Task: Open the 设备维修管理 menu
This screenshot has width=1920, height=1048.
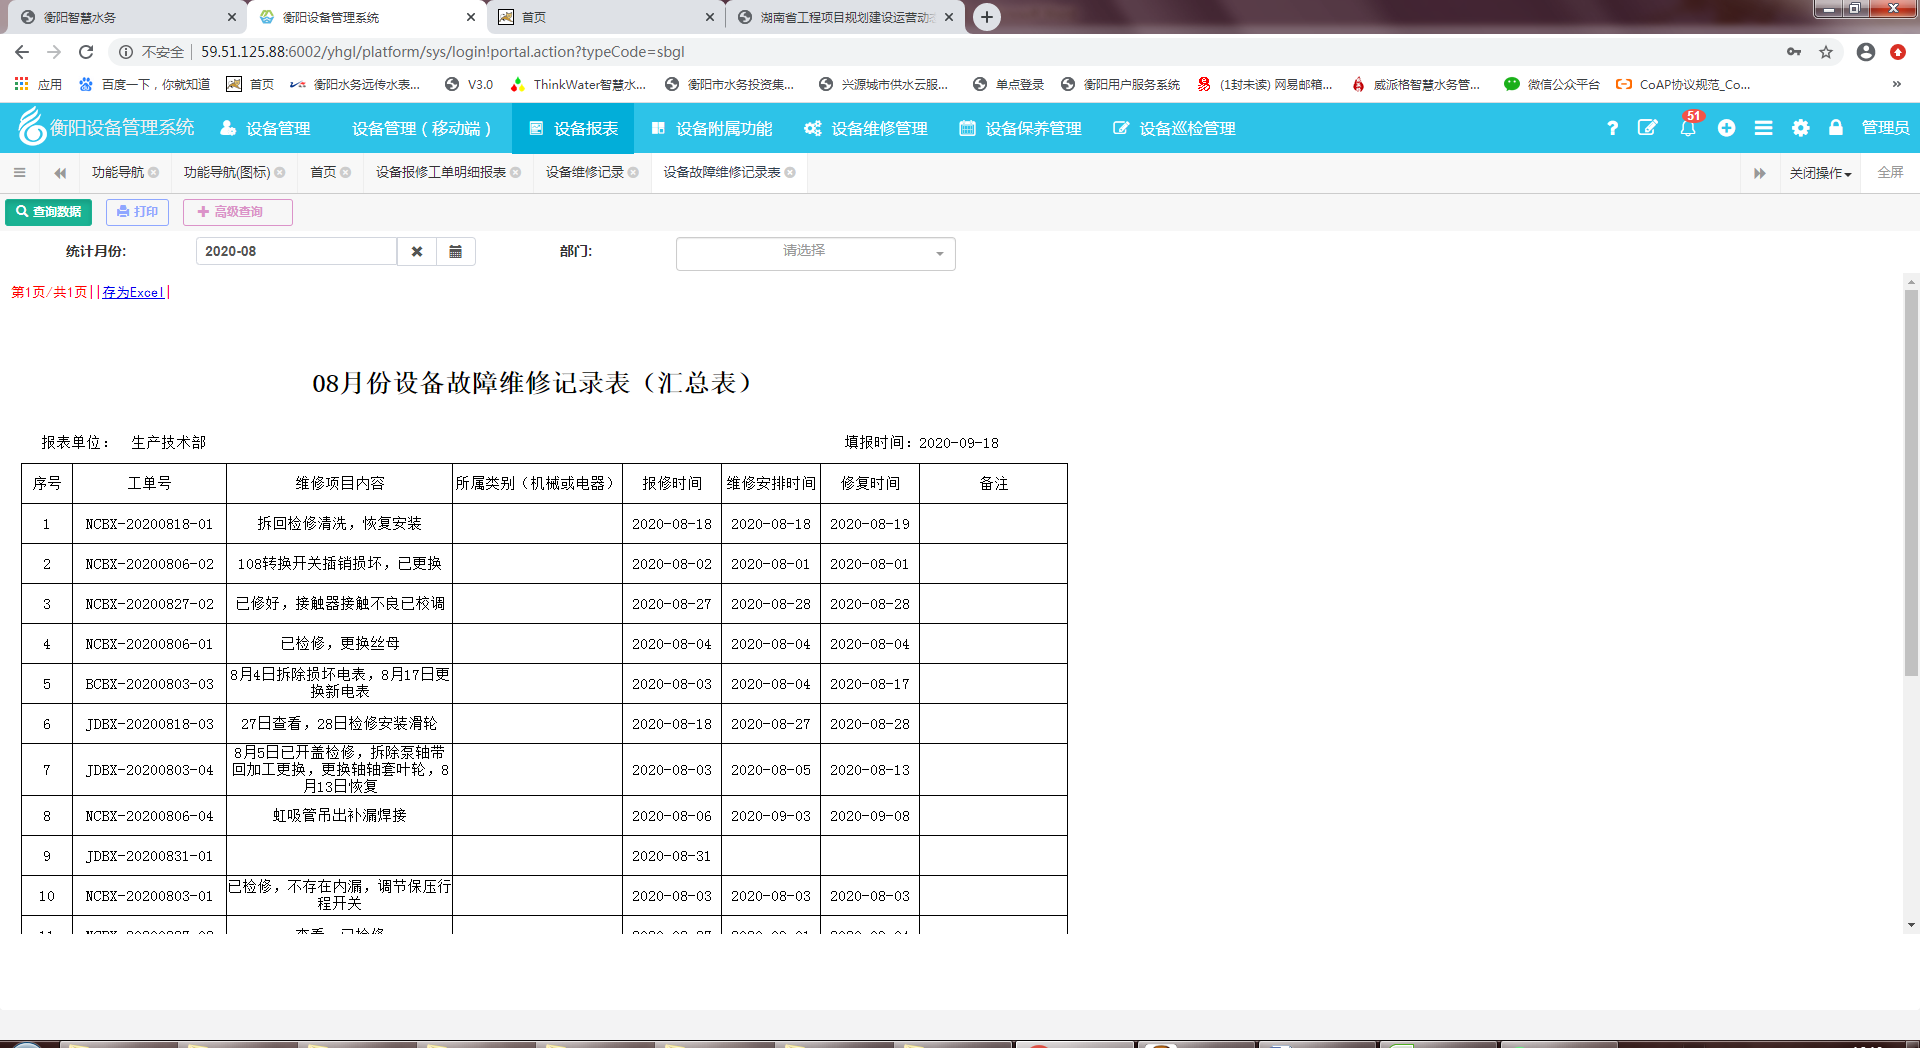Action: (x=867, y=129)
